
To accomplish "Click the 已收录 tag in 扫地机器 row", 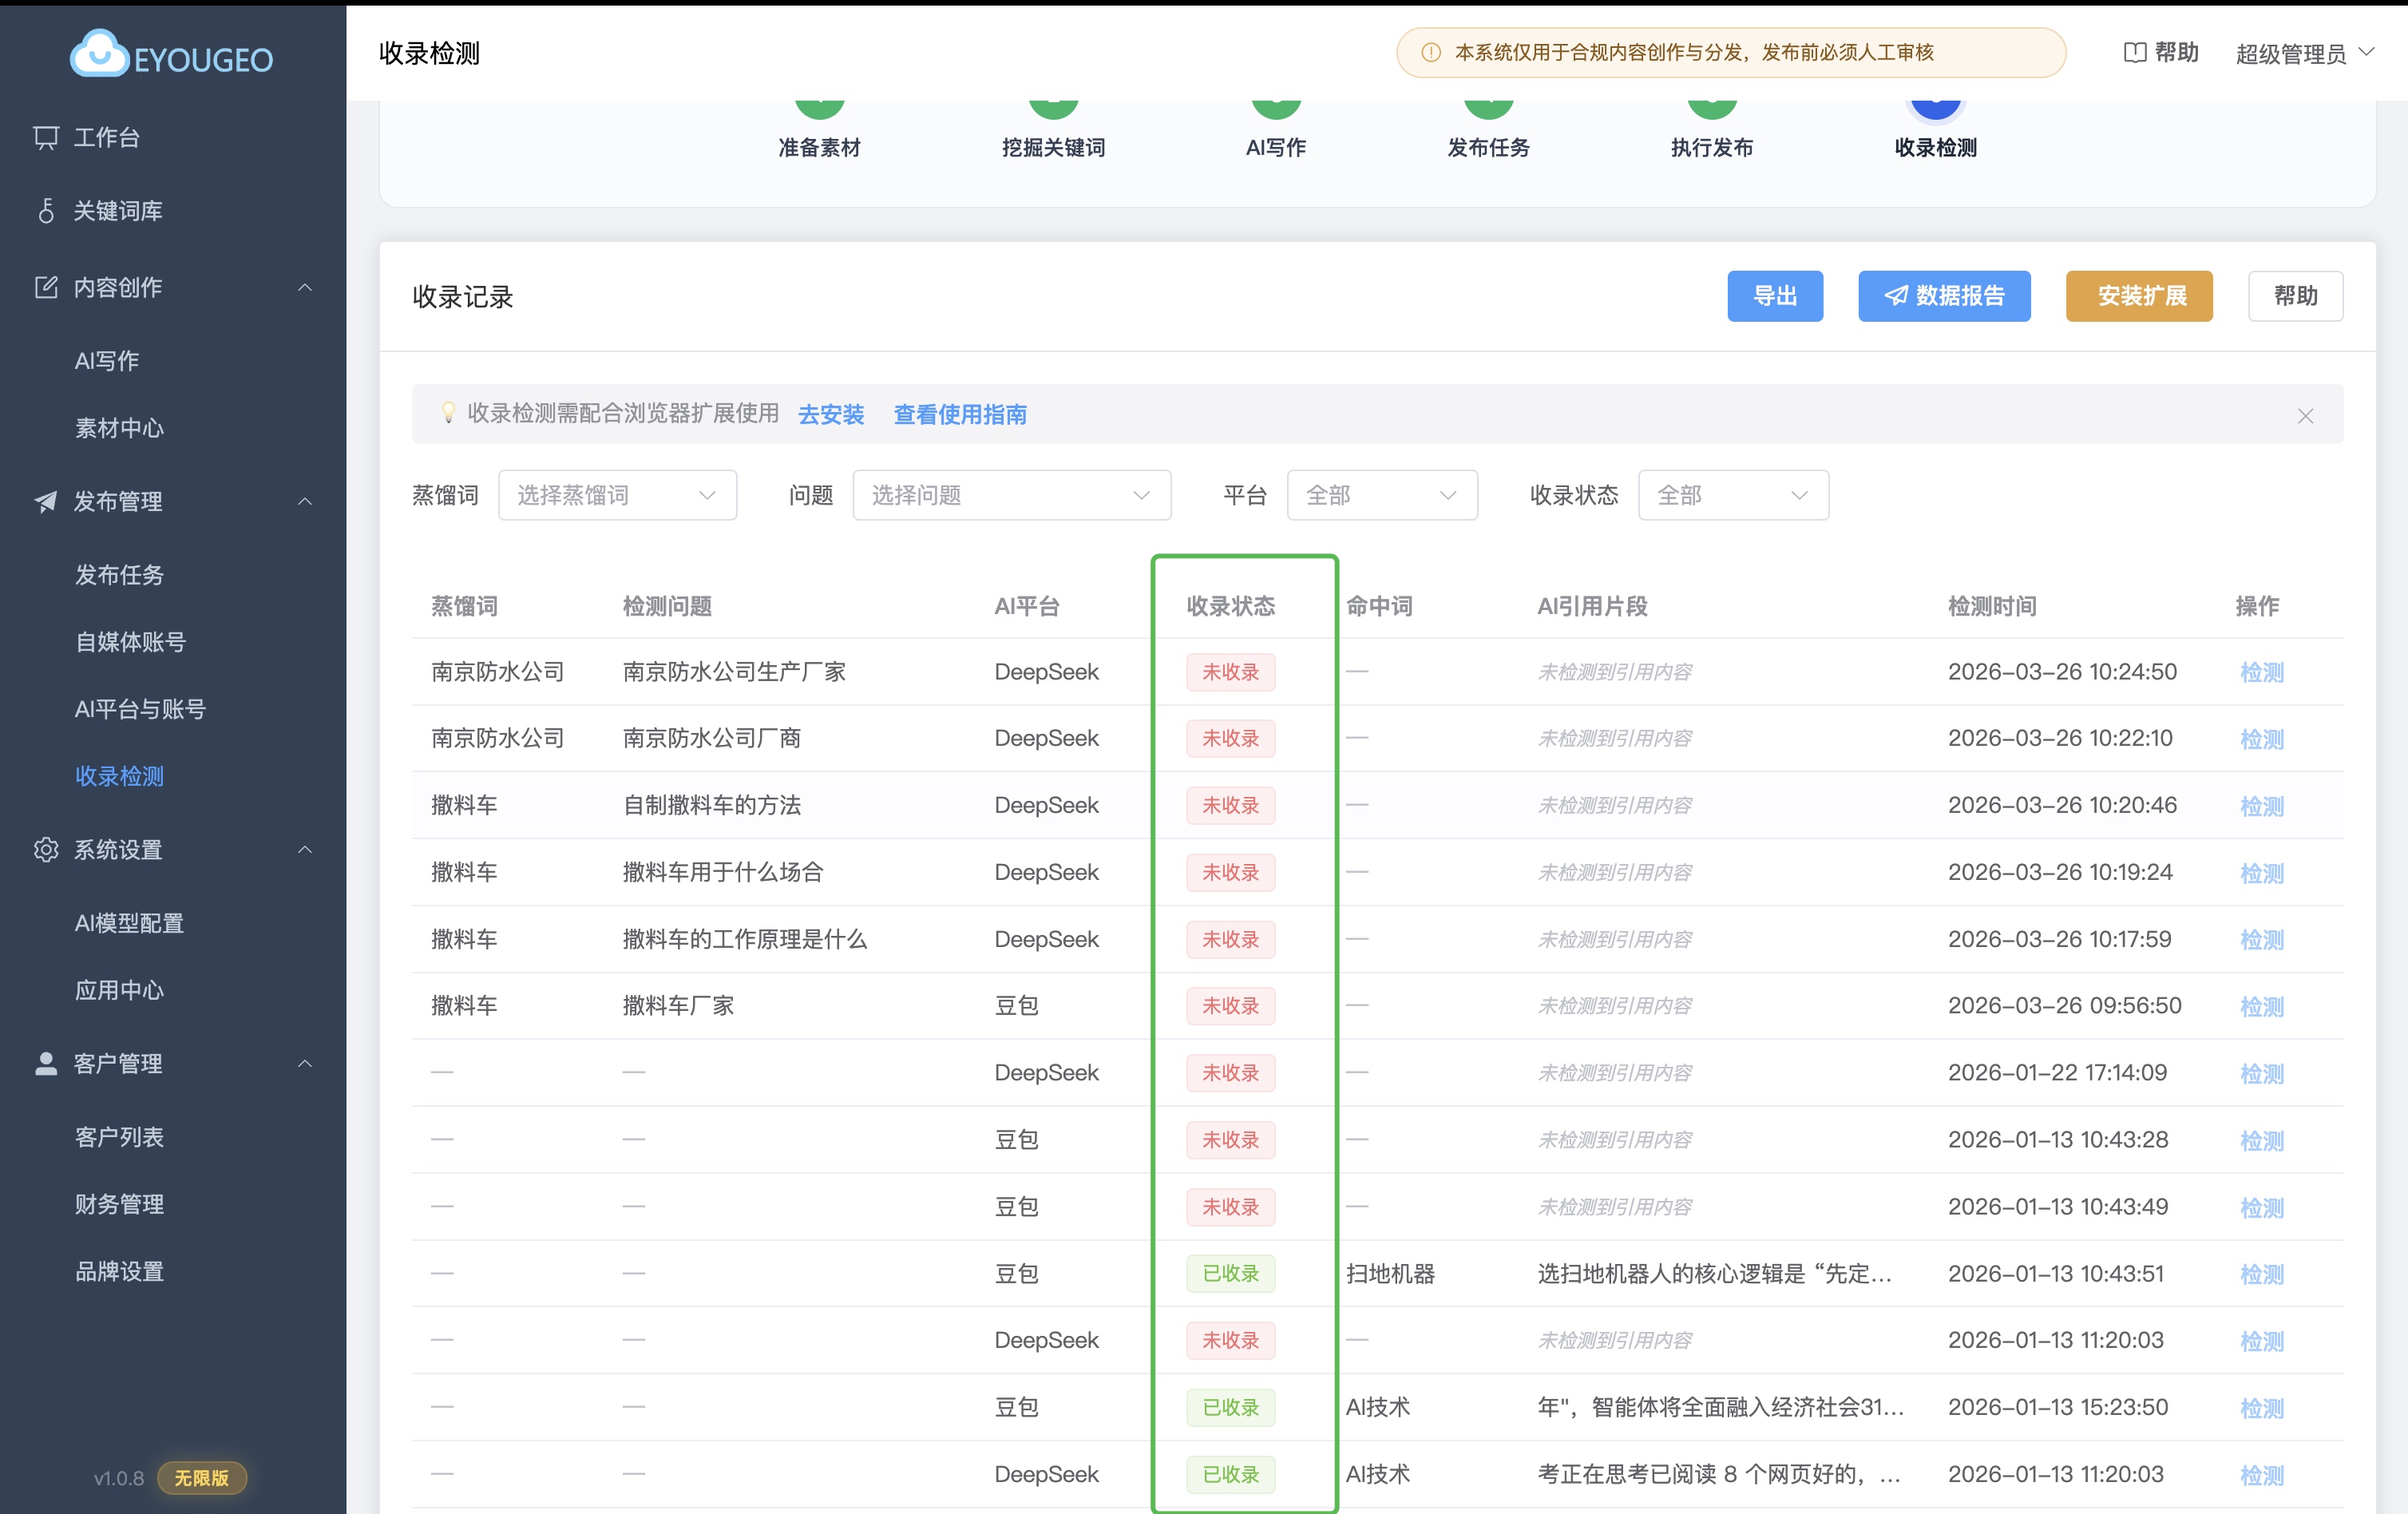I will click(x=1231, y=1274).
